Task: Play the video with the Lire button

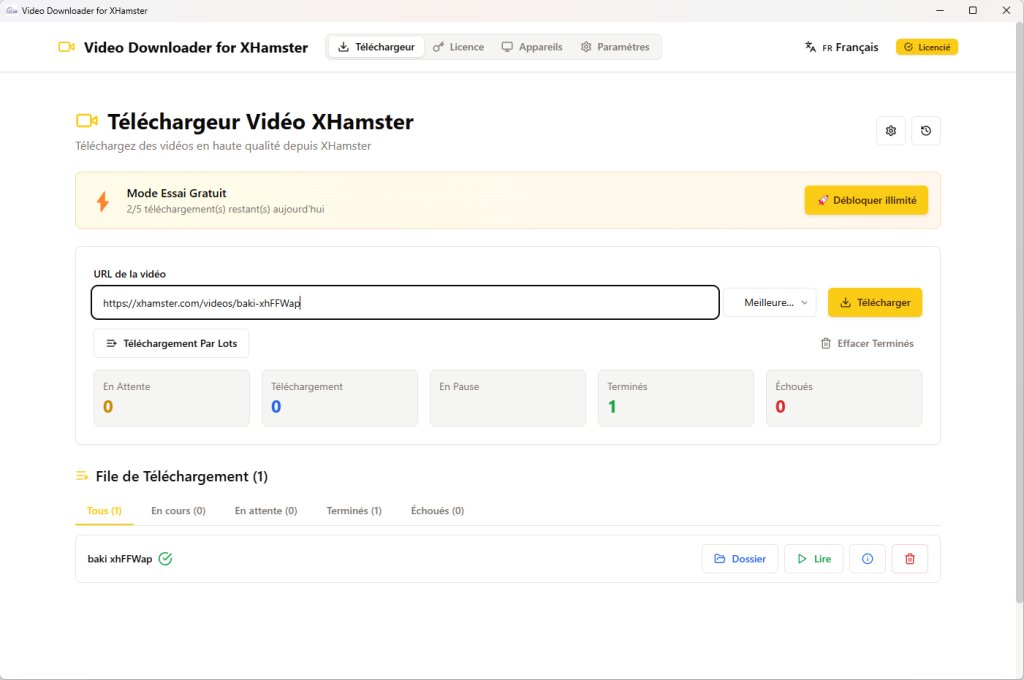Action: point(813,558)
